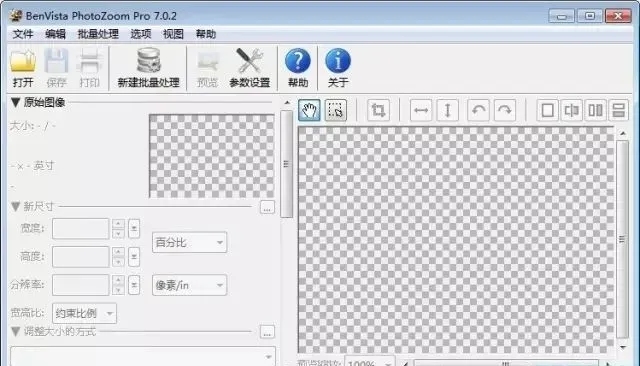Switch to side-by-side split preview view
The image size is (640, 366).
(x=595, y=110)
